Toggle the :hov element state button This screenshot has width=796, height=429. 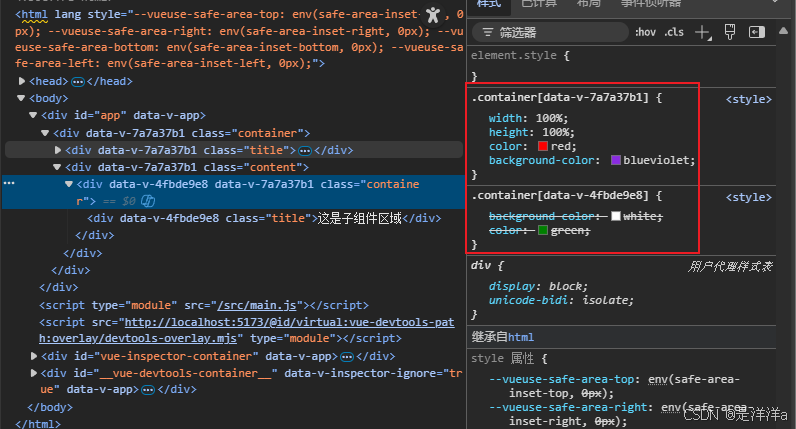click(645, 32)
